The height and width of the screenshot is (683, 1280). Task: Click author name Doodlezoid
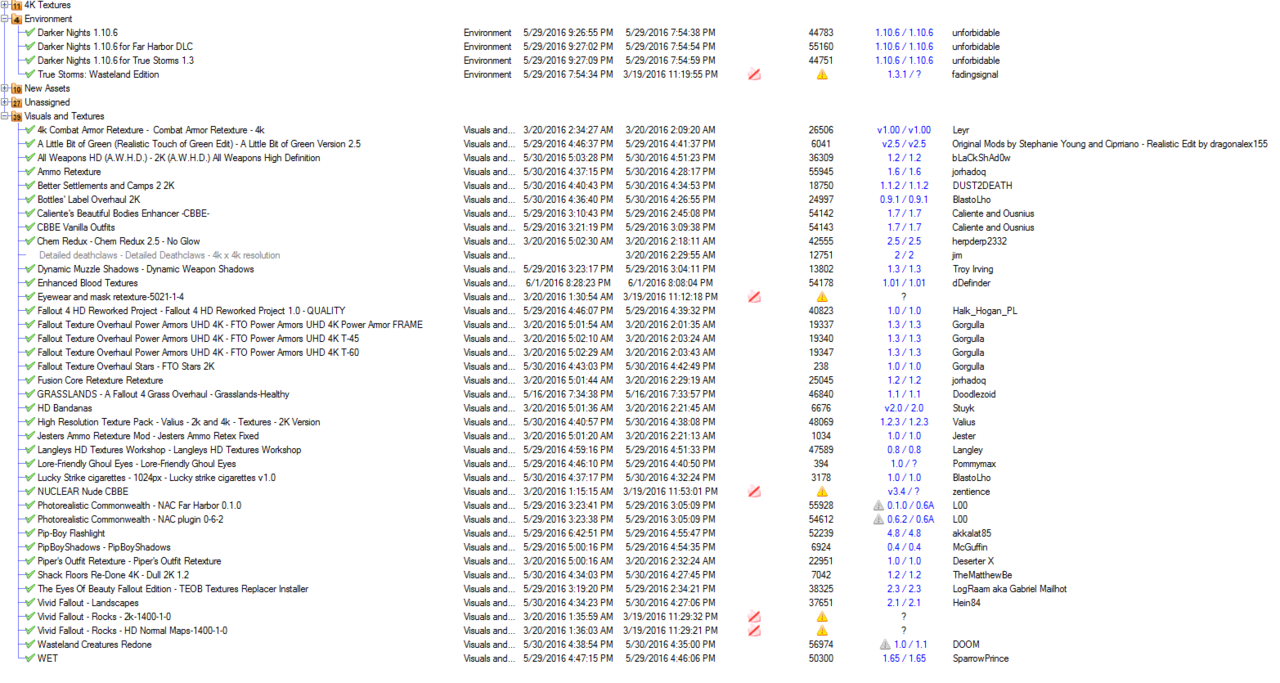point(975,394)
